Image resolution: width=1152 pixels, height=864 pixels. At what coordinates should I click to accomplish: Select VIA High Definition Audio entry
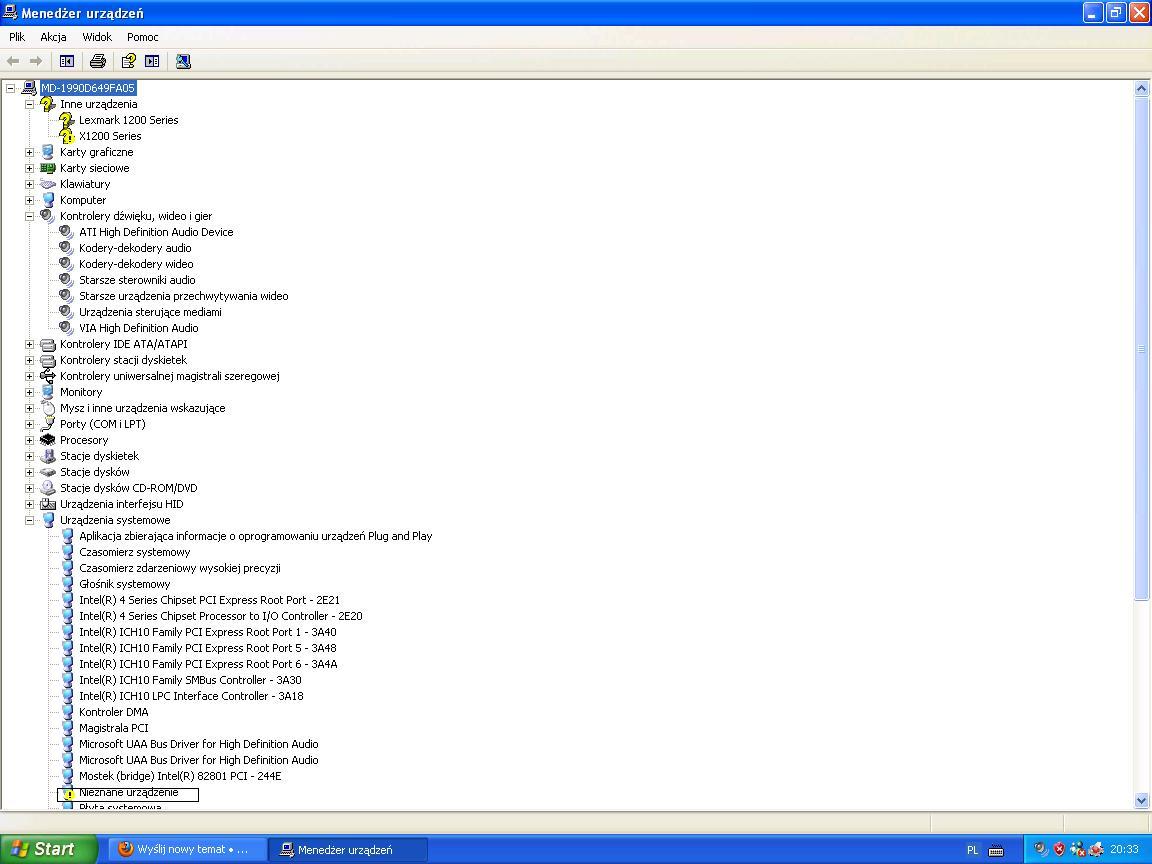139,328
